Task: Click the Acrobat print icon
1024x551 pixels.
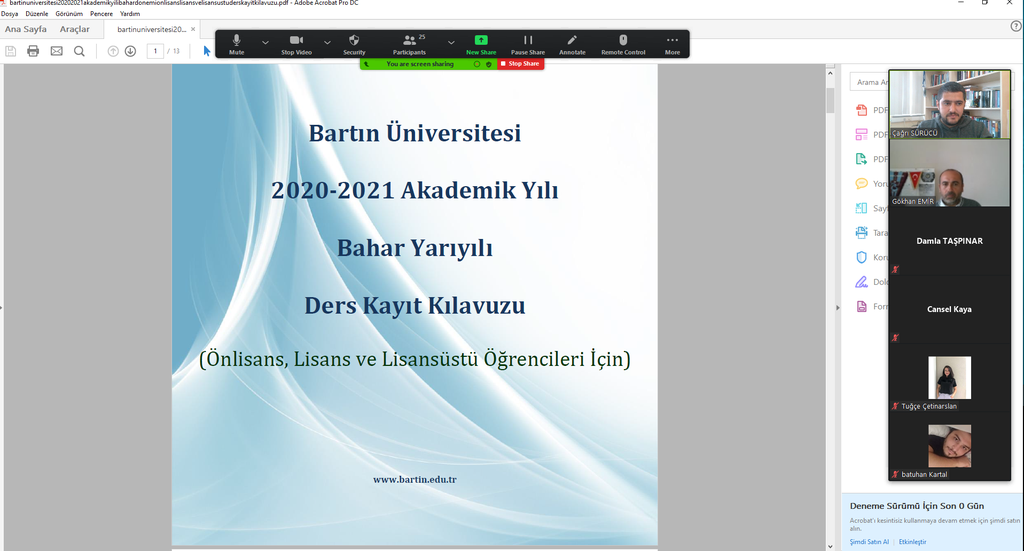Action: coord(33,51)
